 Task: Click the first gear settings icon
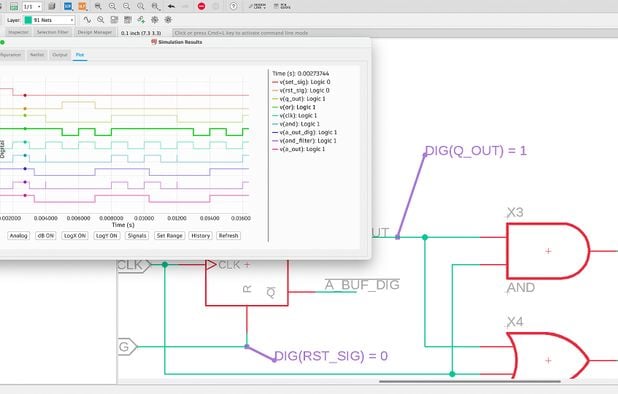(154, 20)
